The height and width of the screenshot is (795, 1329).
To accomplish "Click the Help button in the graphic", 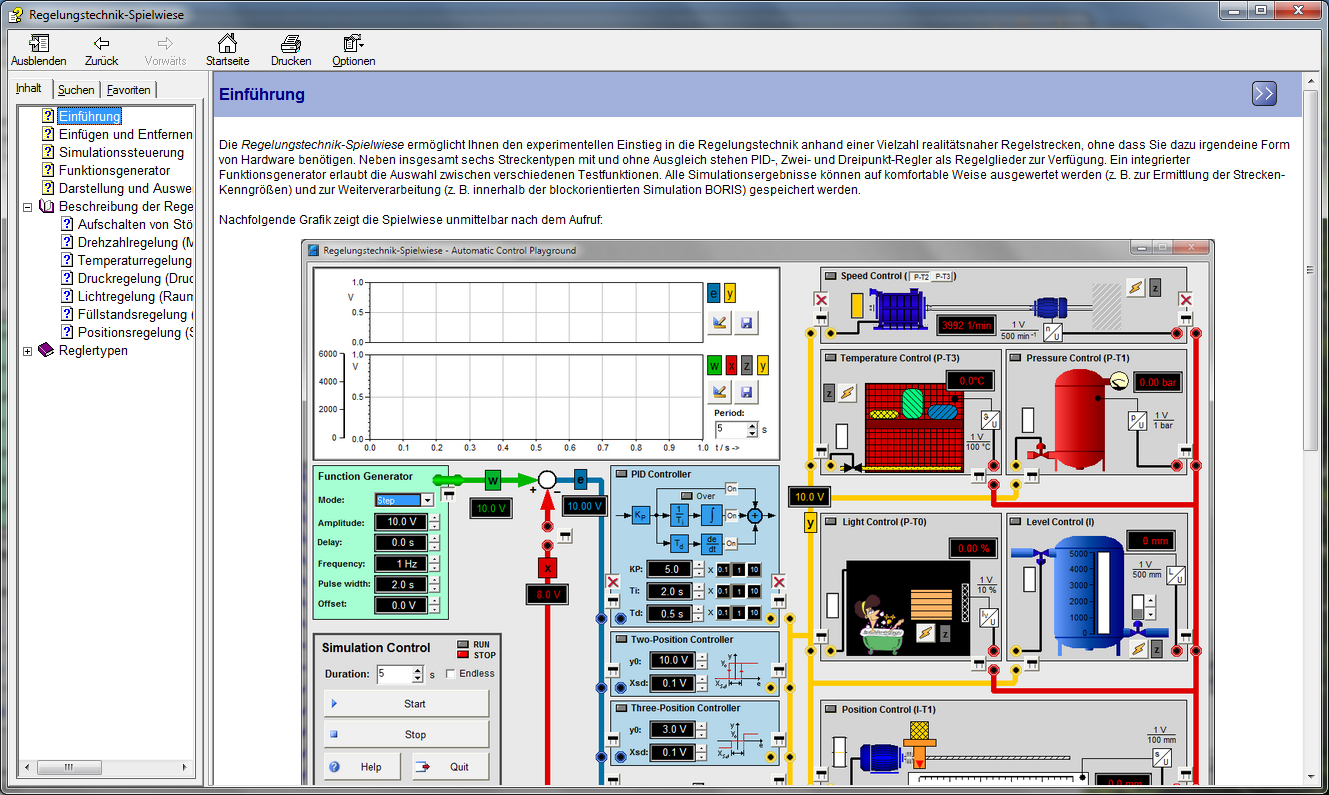I will coord(363,767).
